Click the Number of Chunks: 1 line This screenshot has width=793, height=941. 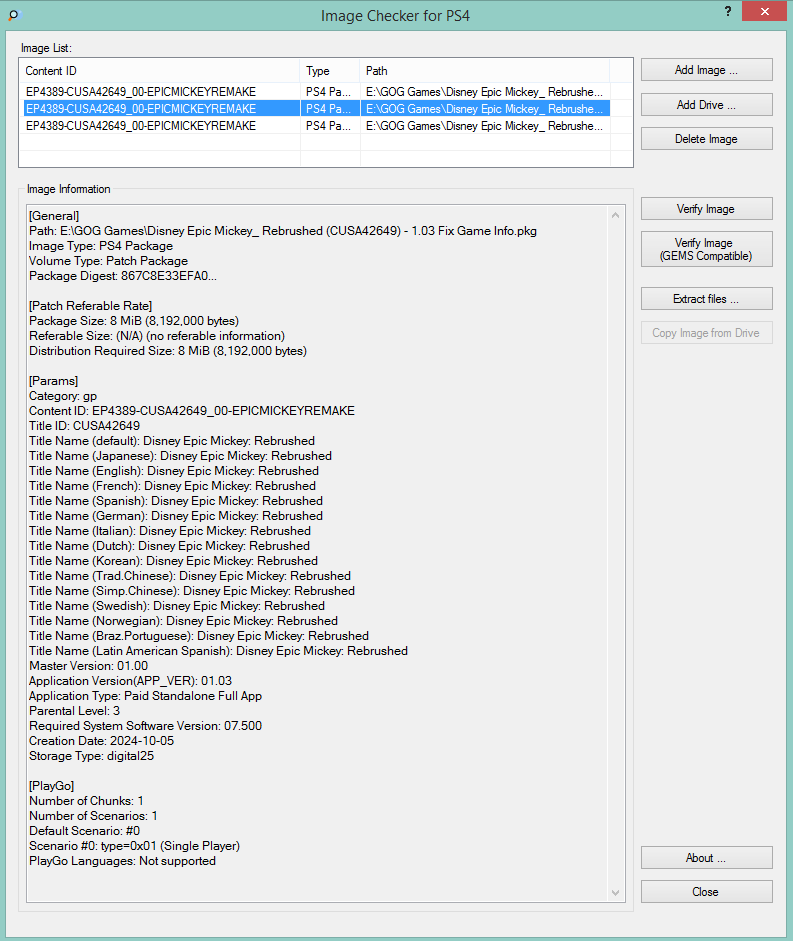pos(86,801)
